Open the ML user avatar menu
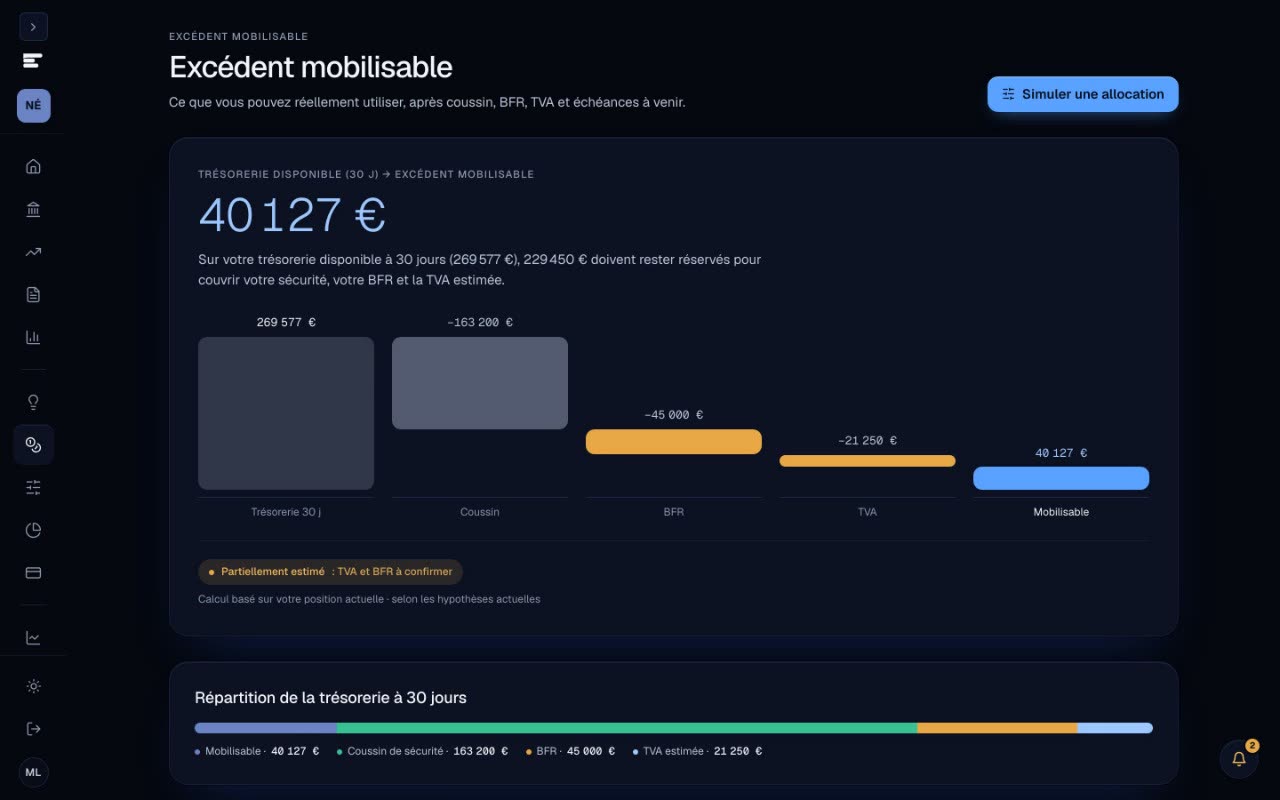The width and height of the screenshot is (1280, 800). [33, 772]
